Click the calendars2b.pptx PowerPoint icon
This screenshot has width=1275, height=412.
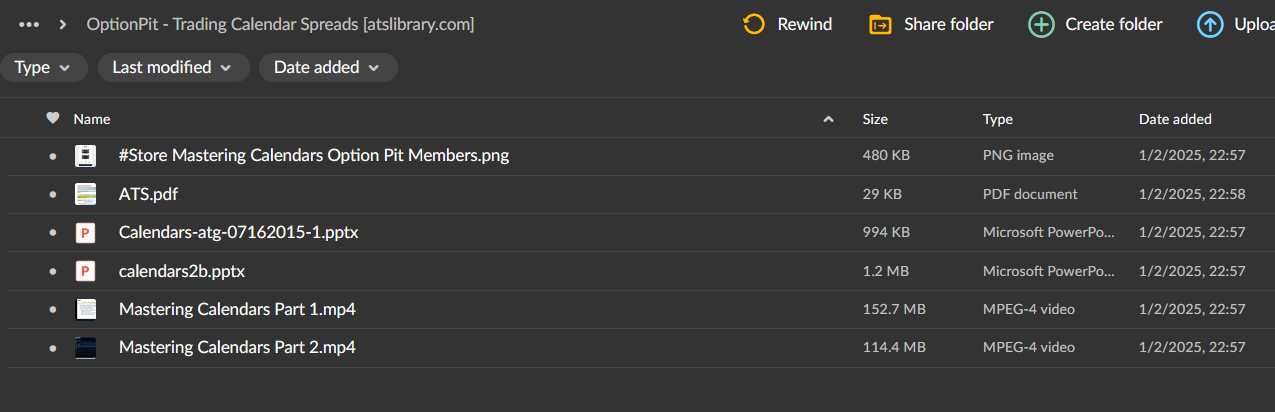86,271
